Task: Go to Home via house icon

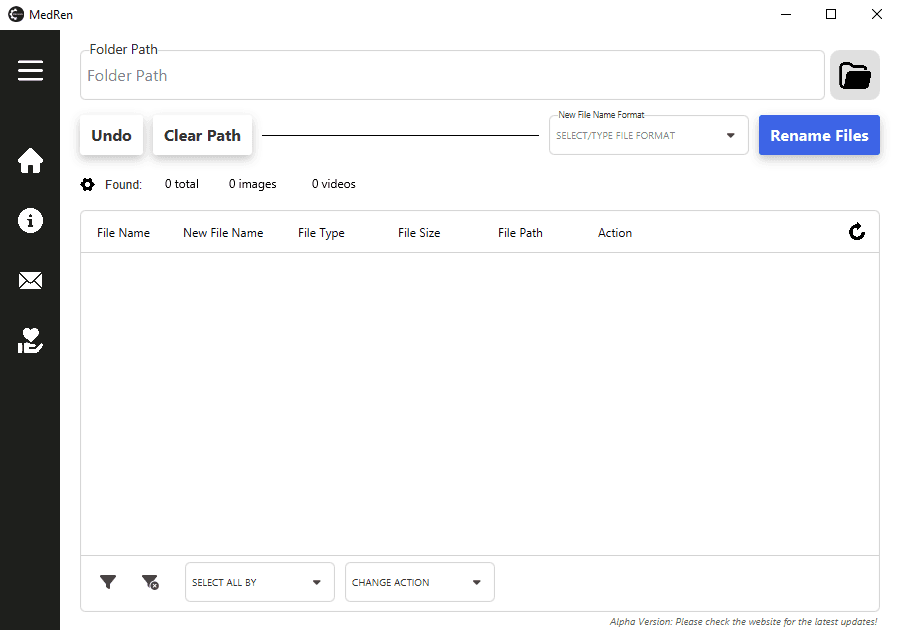Action: (x=30, y=161)
